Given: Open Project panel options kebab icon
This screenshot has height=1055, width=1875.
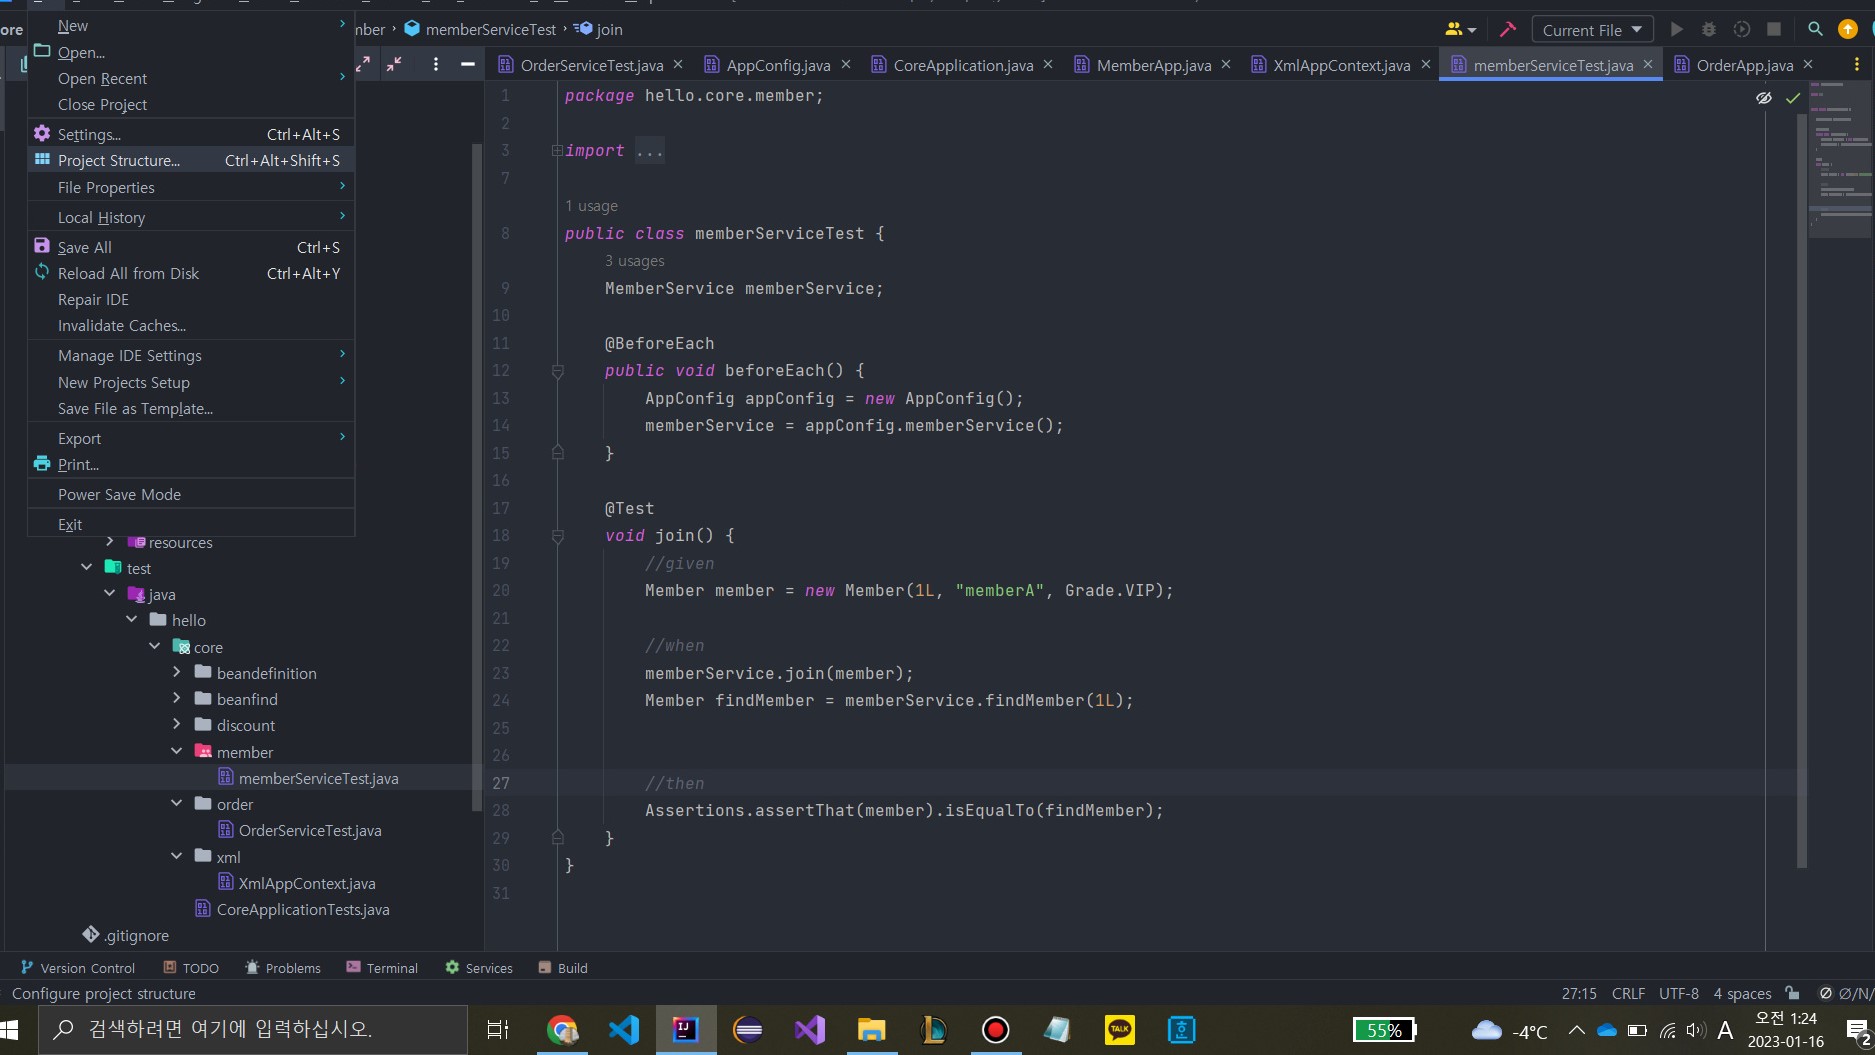Looking at the screenshot, I should pyautogui.click(x=436, y=64).
